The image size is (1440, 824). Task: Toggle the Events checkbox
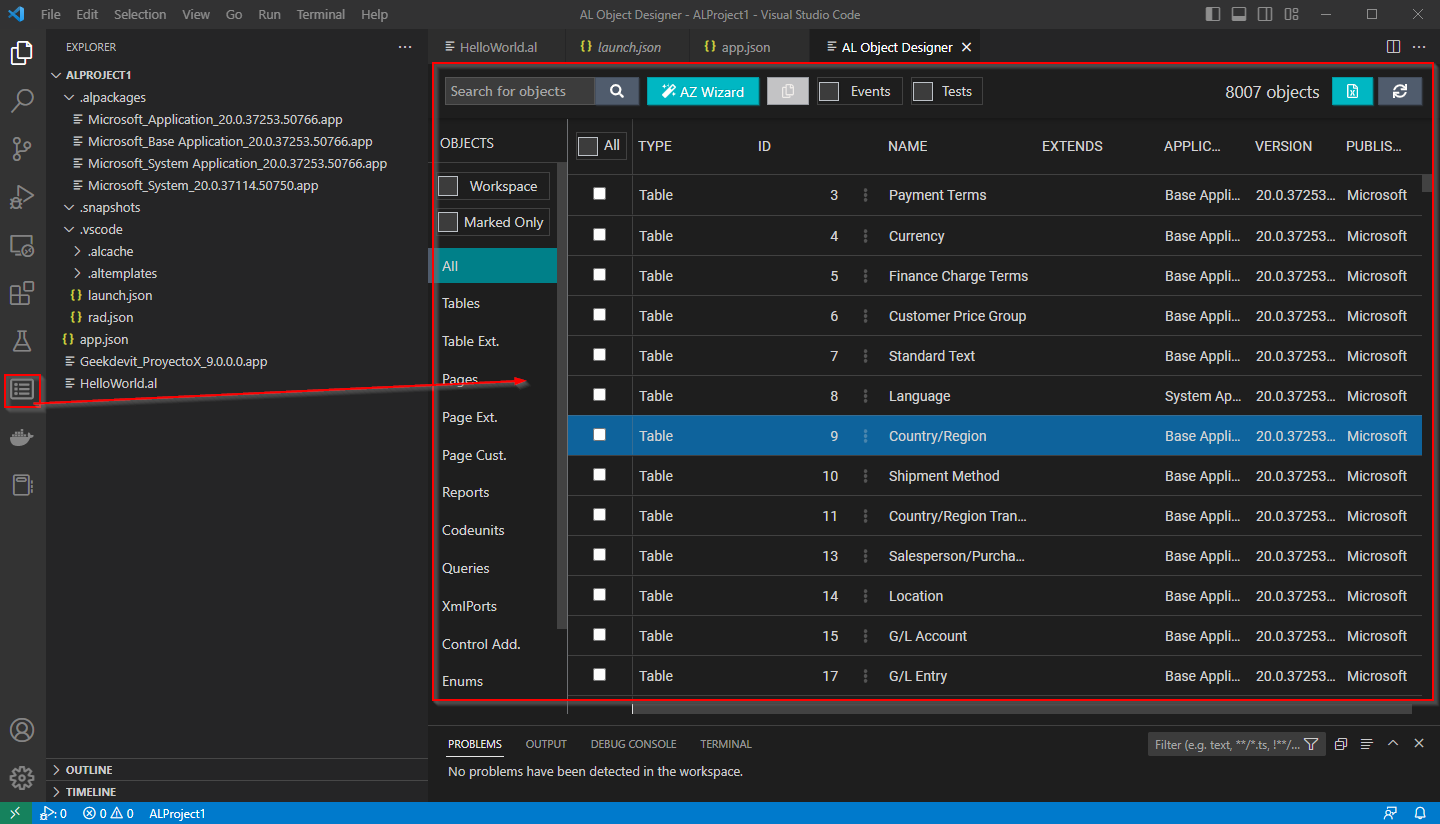pos(829,92)
